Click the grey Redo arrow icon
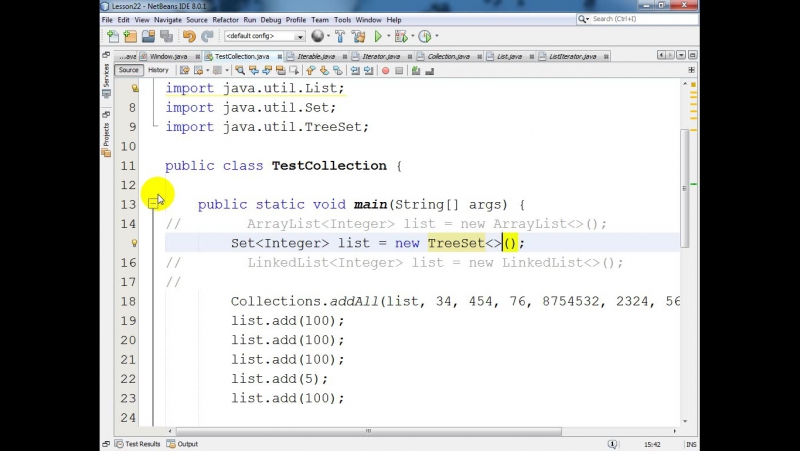 coord(207,36)
